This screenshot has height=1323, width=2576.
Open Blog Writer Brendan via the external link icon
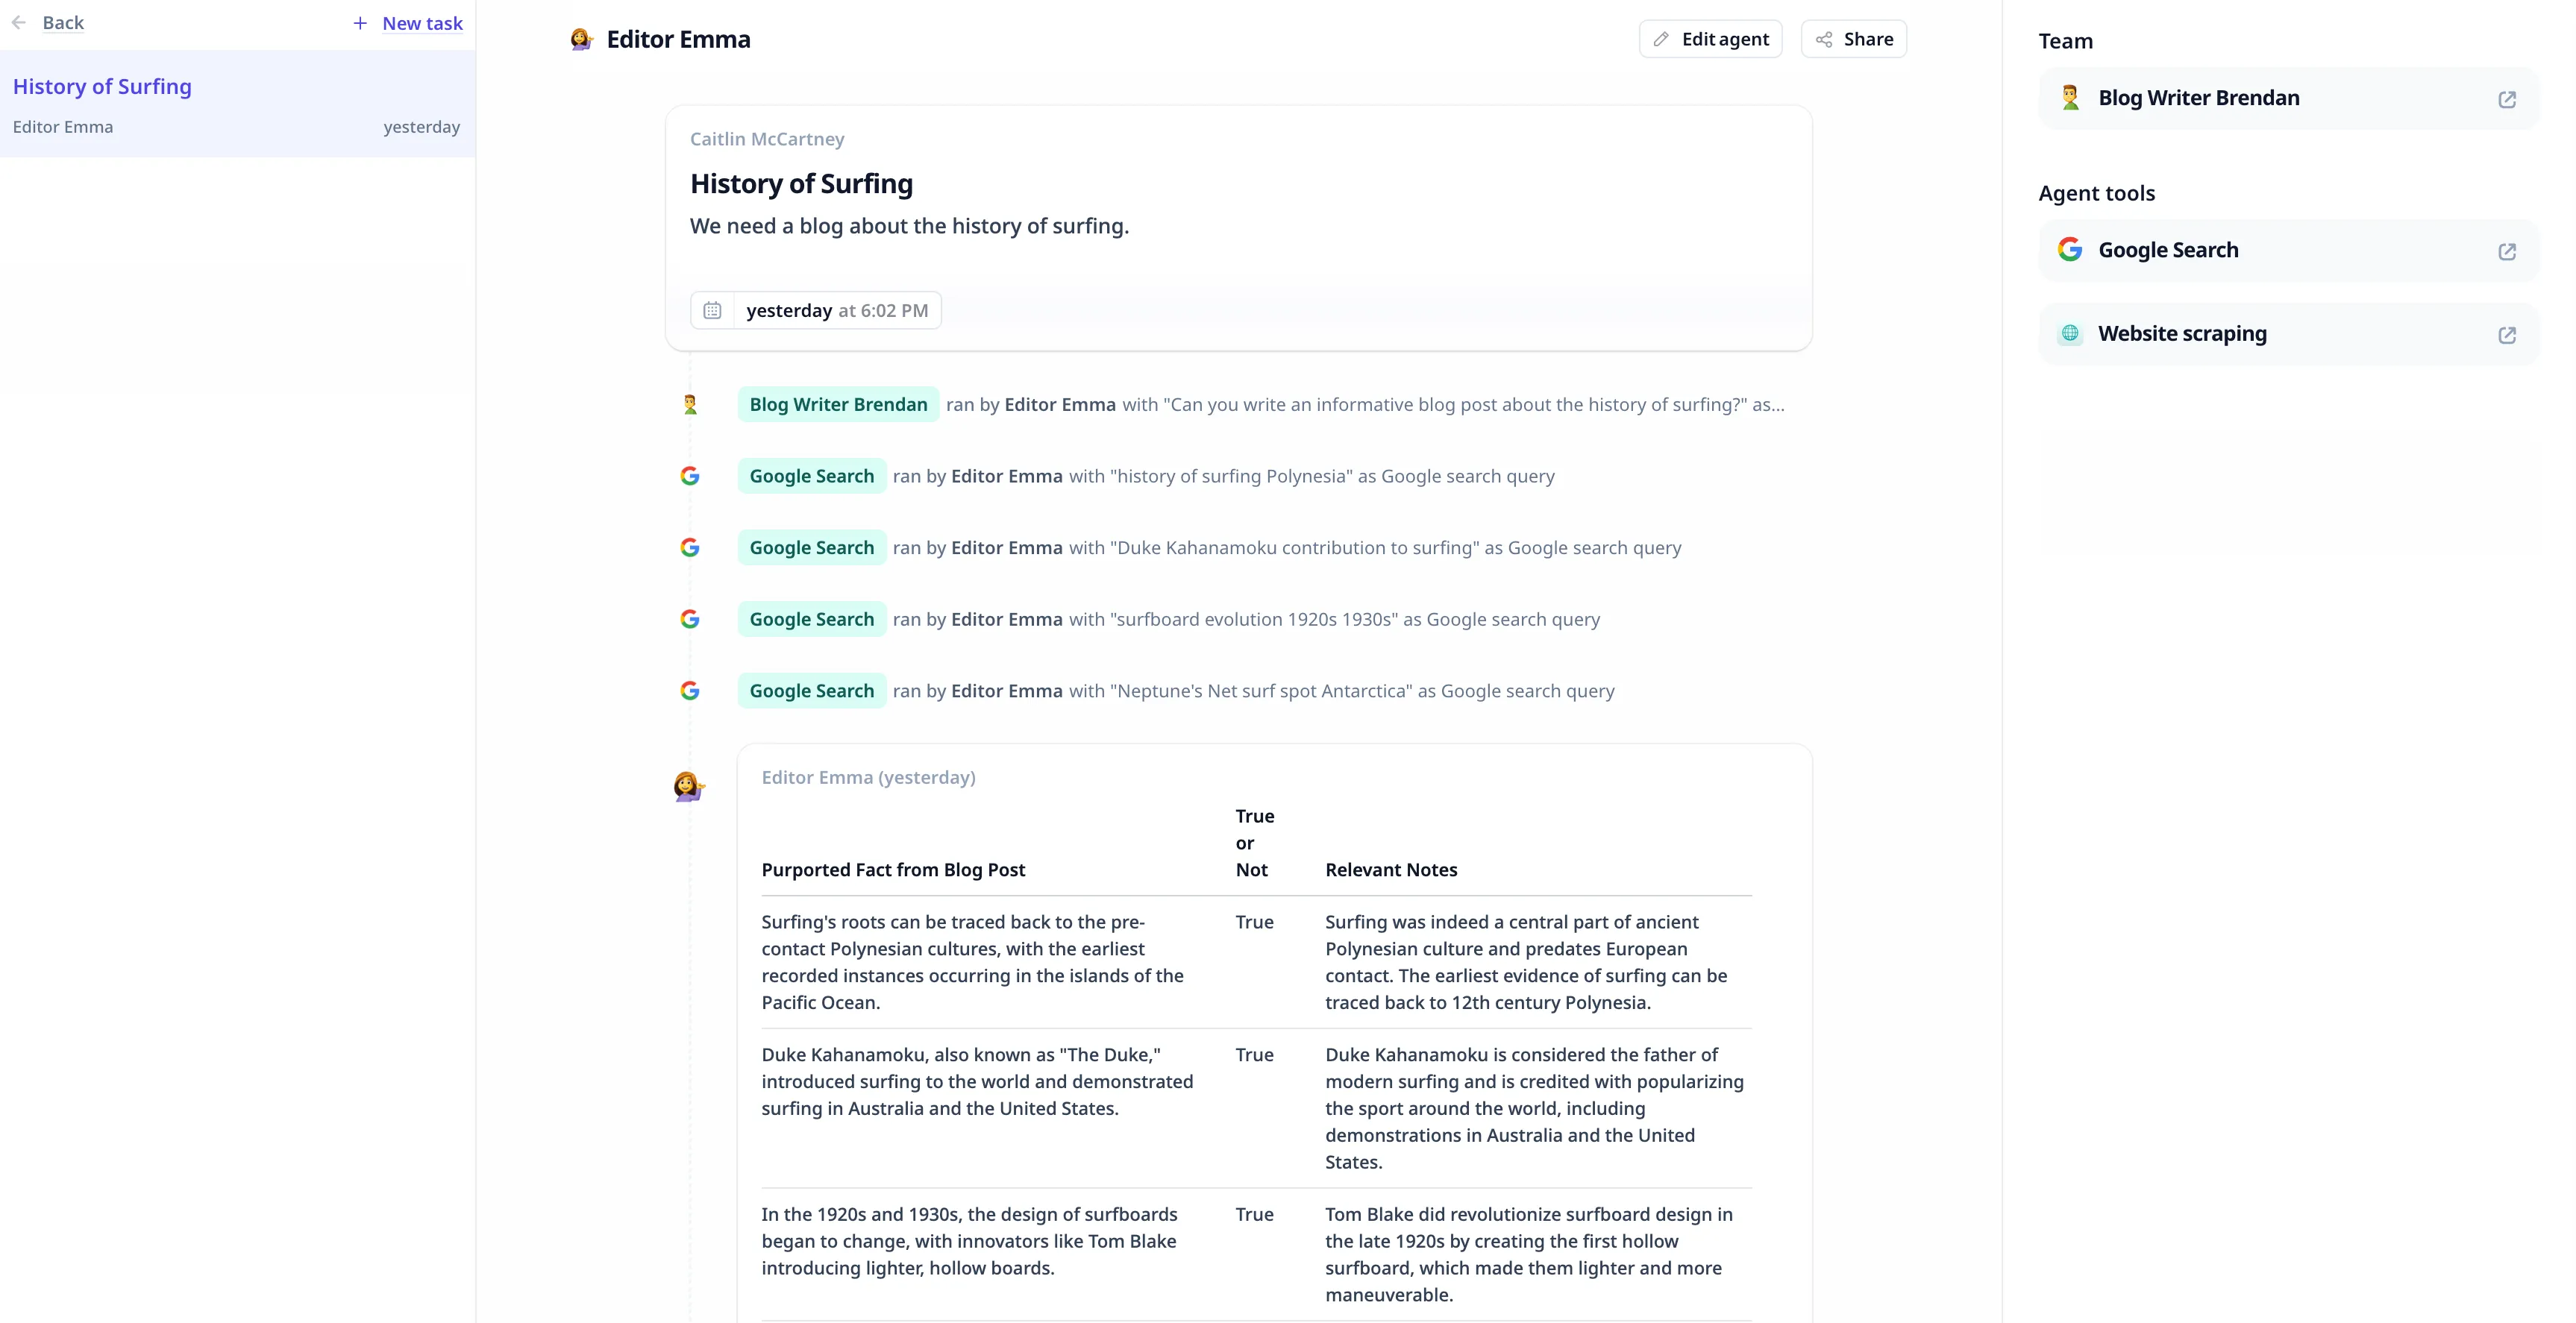pos(2506,98)
